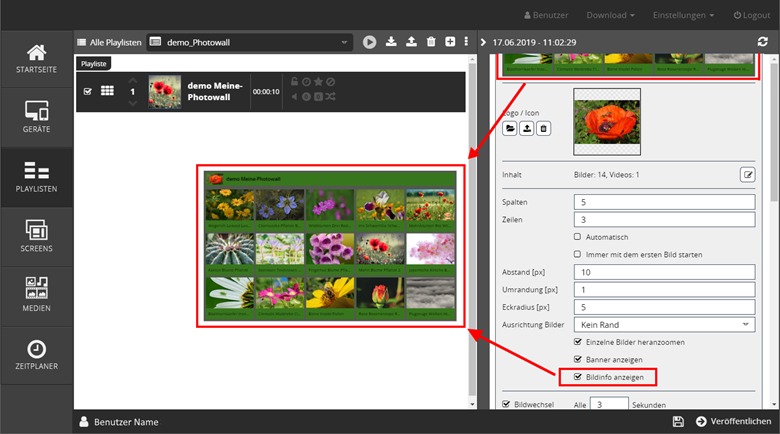
Task: Open the Einstellungen dropdown menu
Action: 683,15
